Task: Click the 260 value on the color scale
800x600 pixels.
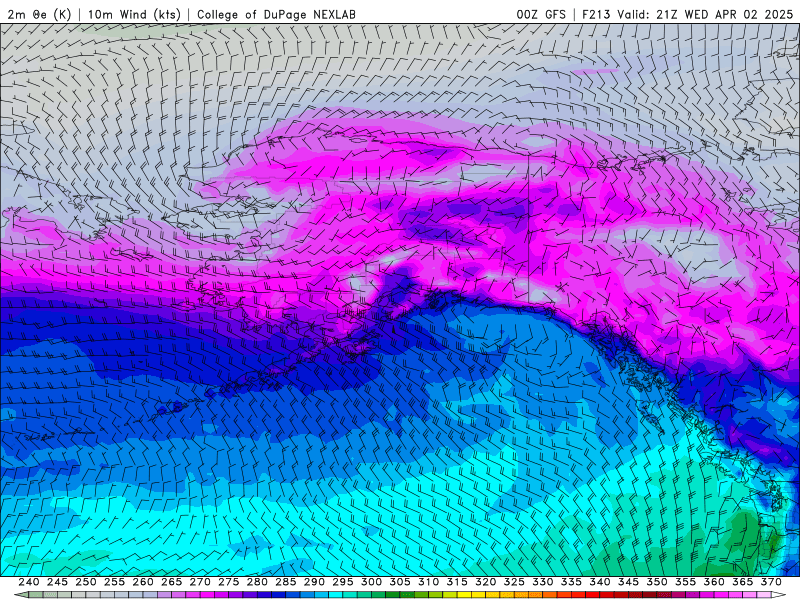Action: 143,582
